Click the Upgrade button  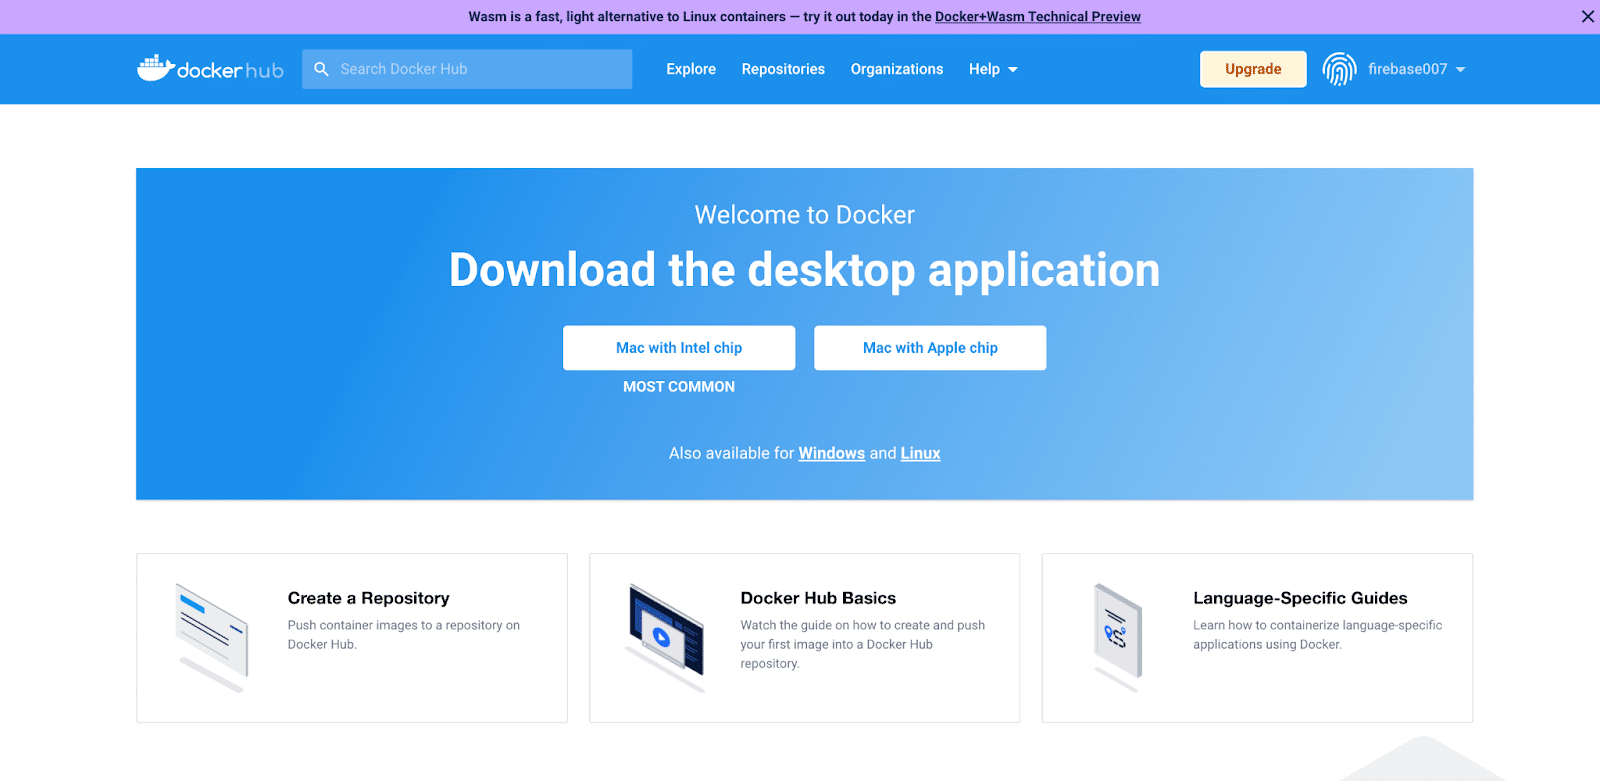(x=1253, y=69)
